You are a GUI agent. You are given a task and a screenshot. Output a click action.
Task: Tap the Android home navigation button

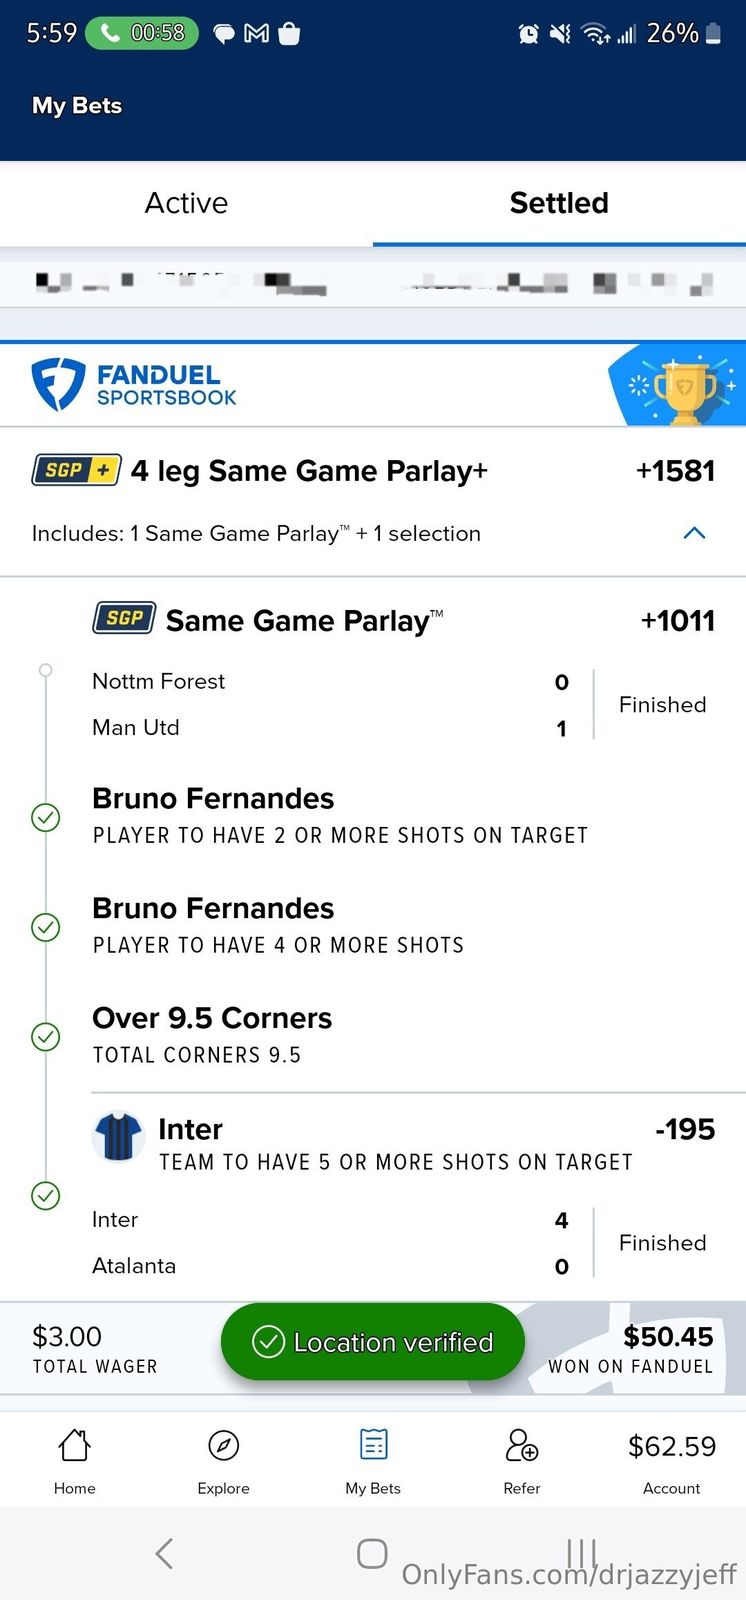click(x=372, y=1553)
